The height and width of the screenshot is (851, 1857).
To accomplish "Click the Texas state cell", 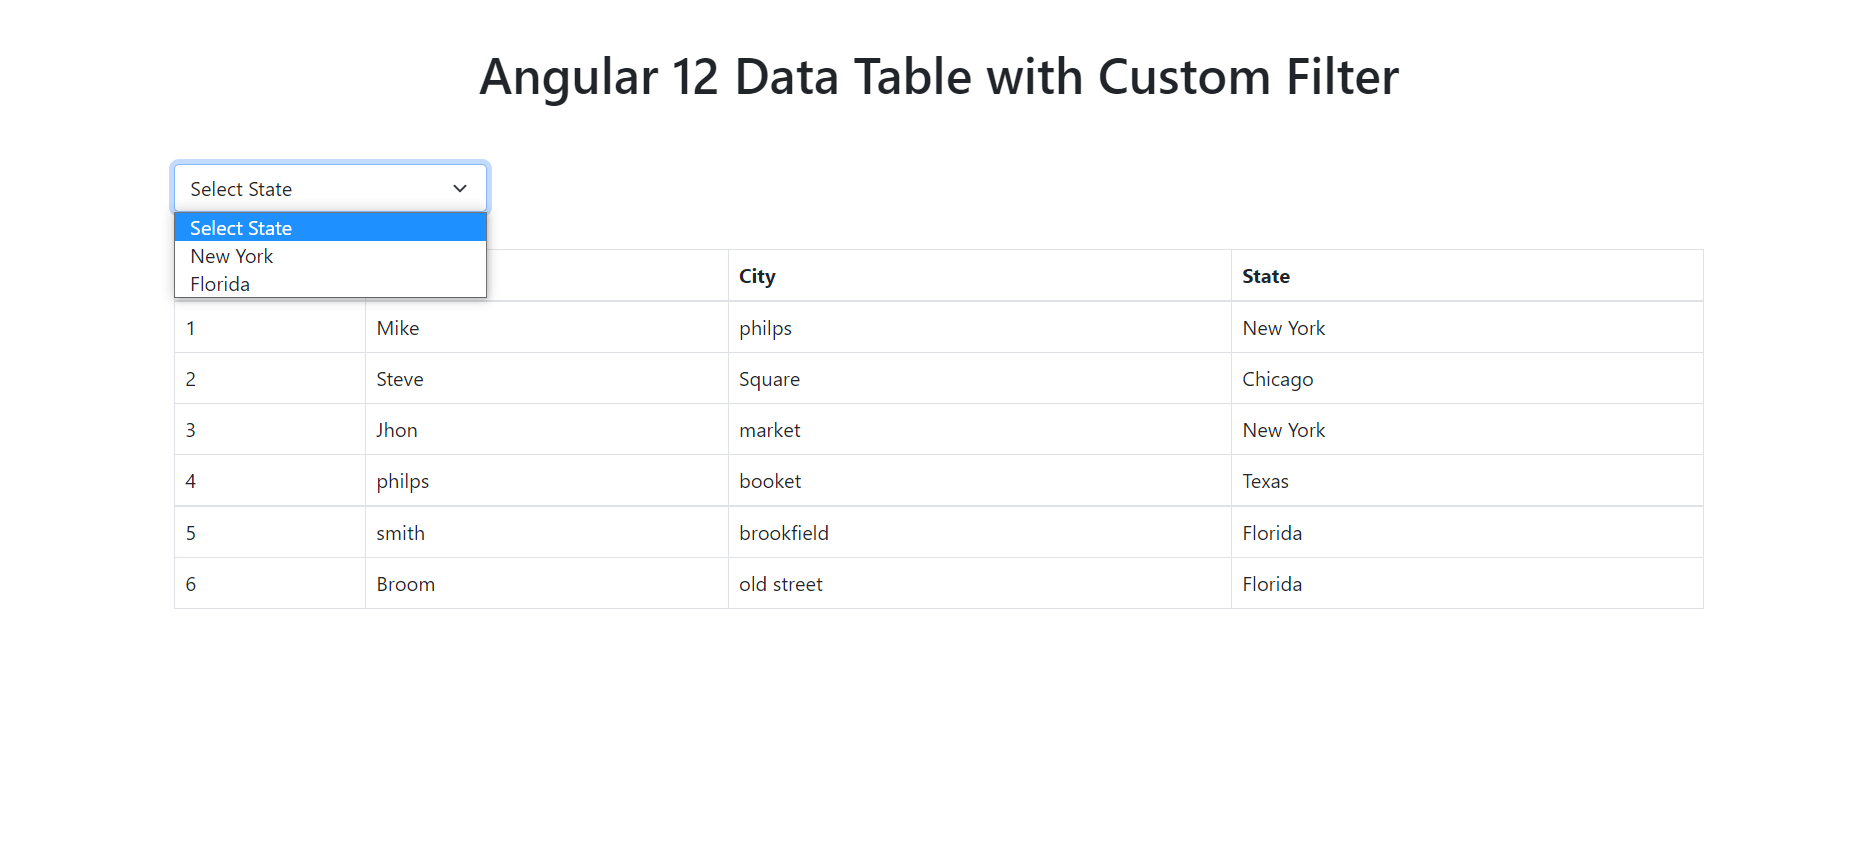I will [1265, 481].
